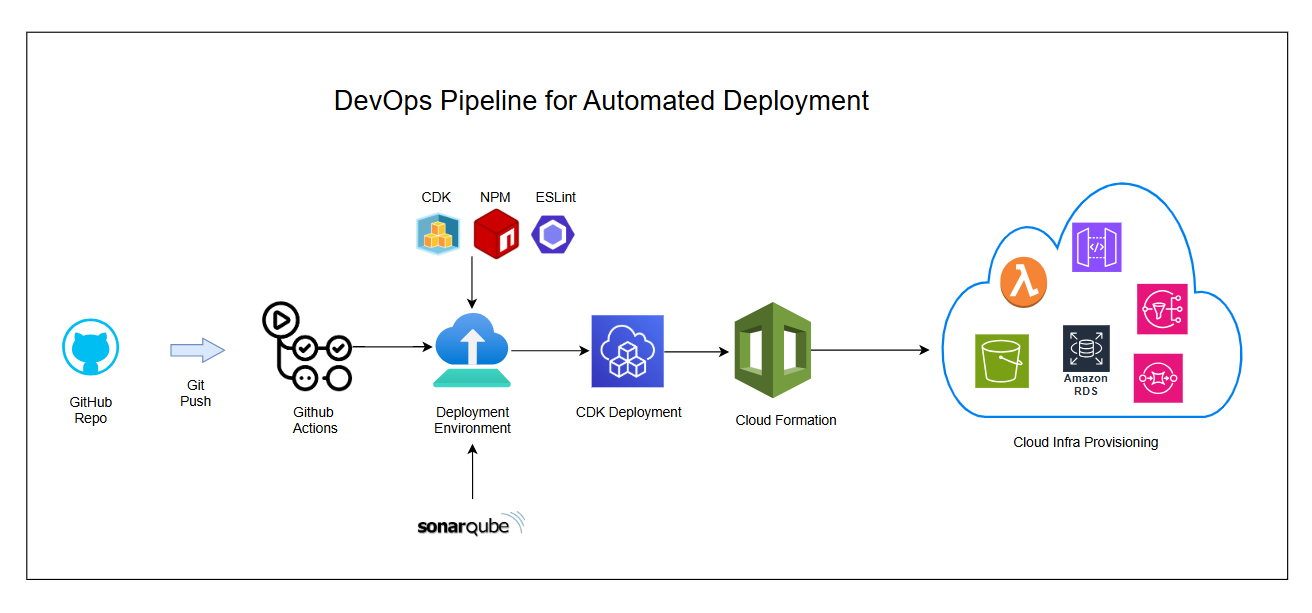Viewport: 1312px width, 613px height.
Task: Click the purple ESLint hexagon icon
Action: coord(553,233)
